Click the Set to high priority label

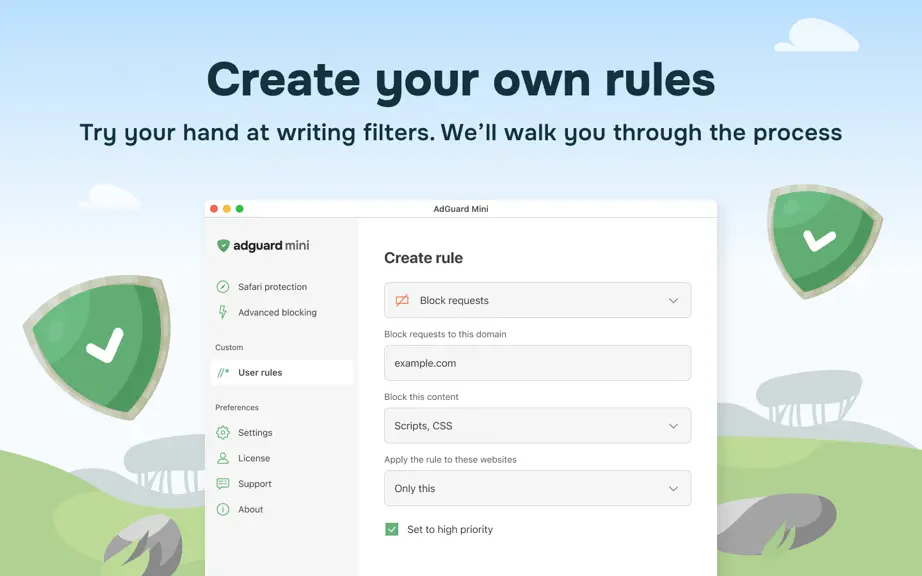click(x=450, y=530)
